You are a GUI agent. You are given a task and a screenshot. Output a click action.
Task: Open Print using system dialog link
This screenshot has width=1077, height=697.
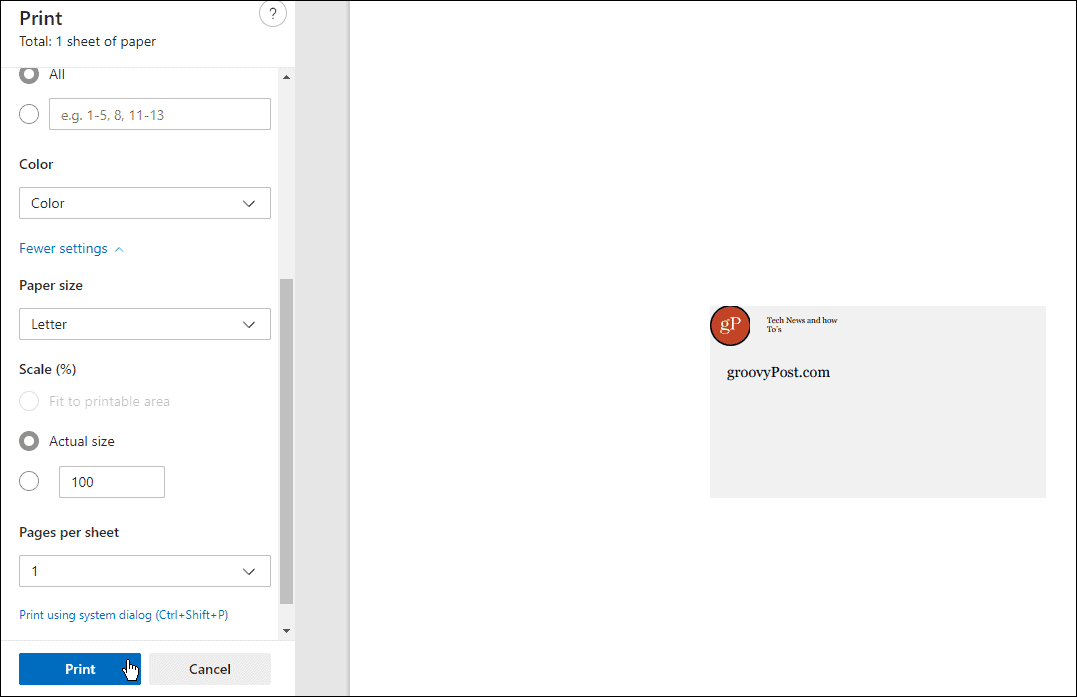click(x=124, y=615)
